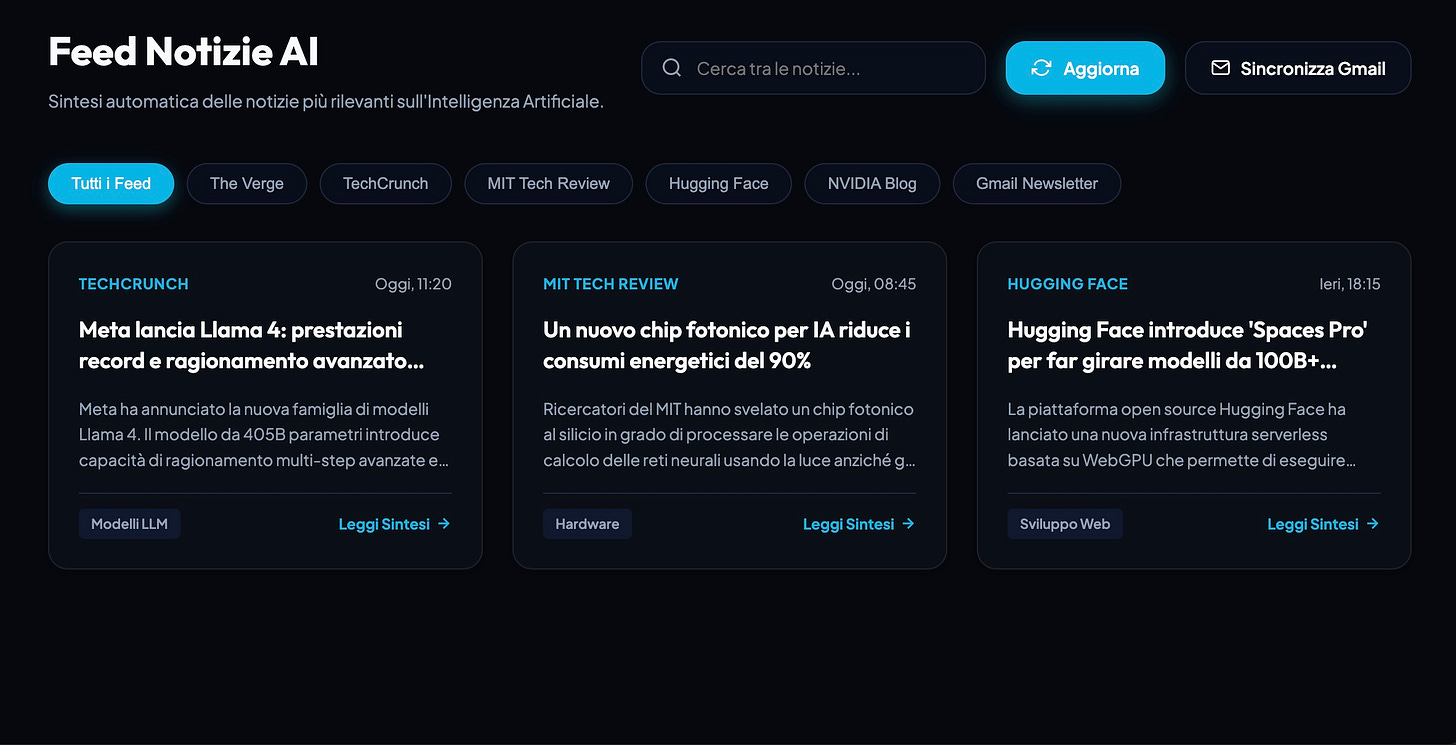Click the 'Sintesi automatica delle notizie' subtitle
The image size is (1456, 745).
326,101
